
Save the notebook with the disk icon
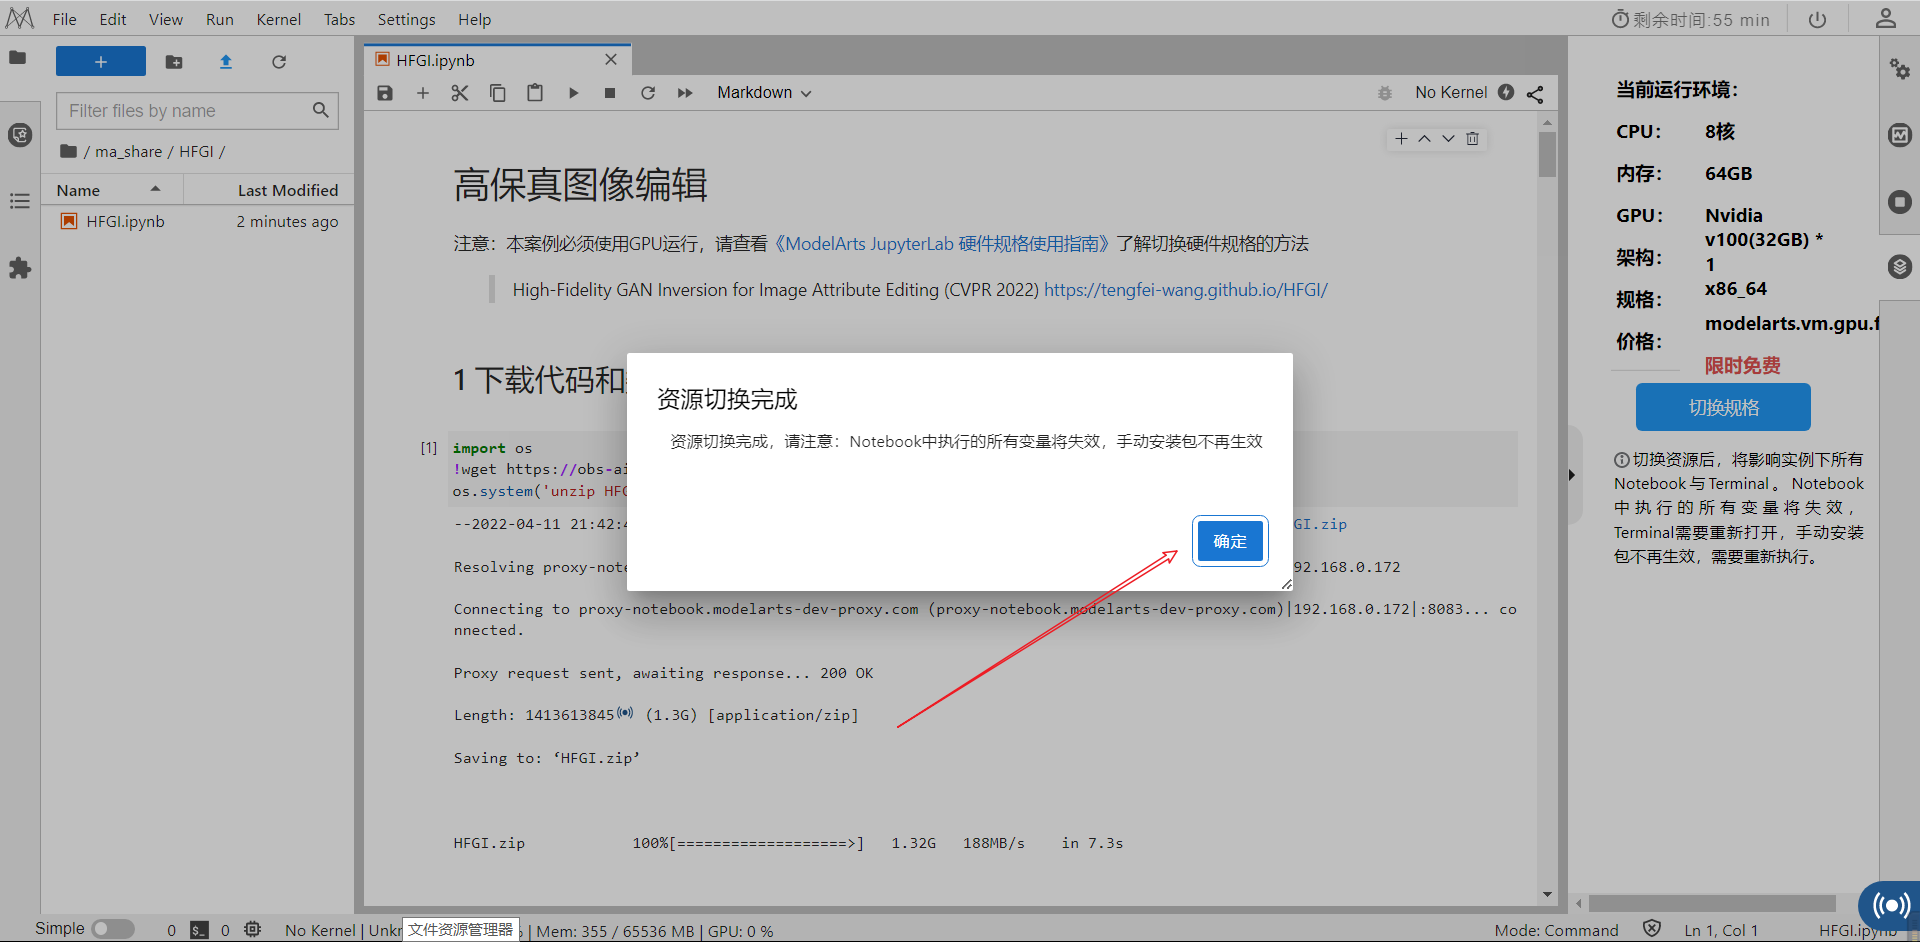385,93
